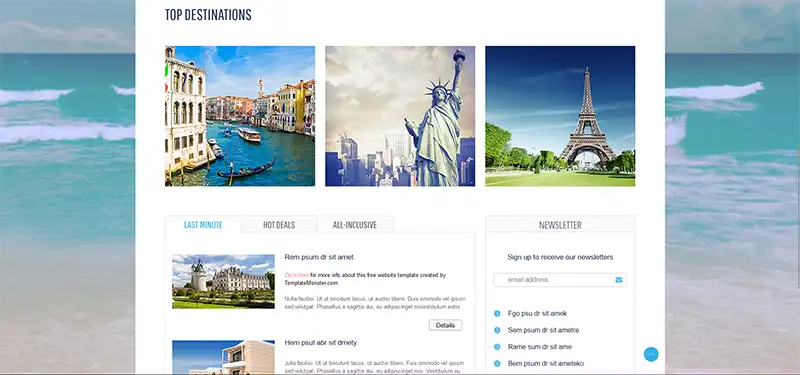
Task: Click bullet arrow beside Fgo psu dr sit amek
Action: pos(497,313)
